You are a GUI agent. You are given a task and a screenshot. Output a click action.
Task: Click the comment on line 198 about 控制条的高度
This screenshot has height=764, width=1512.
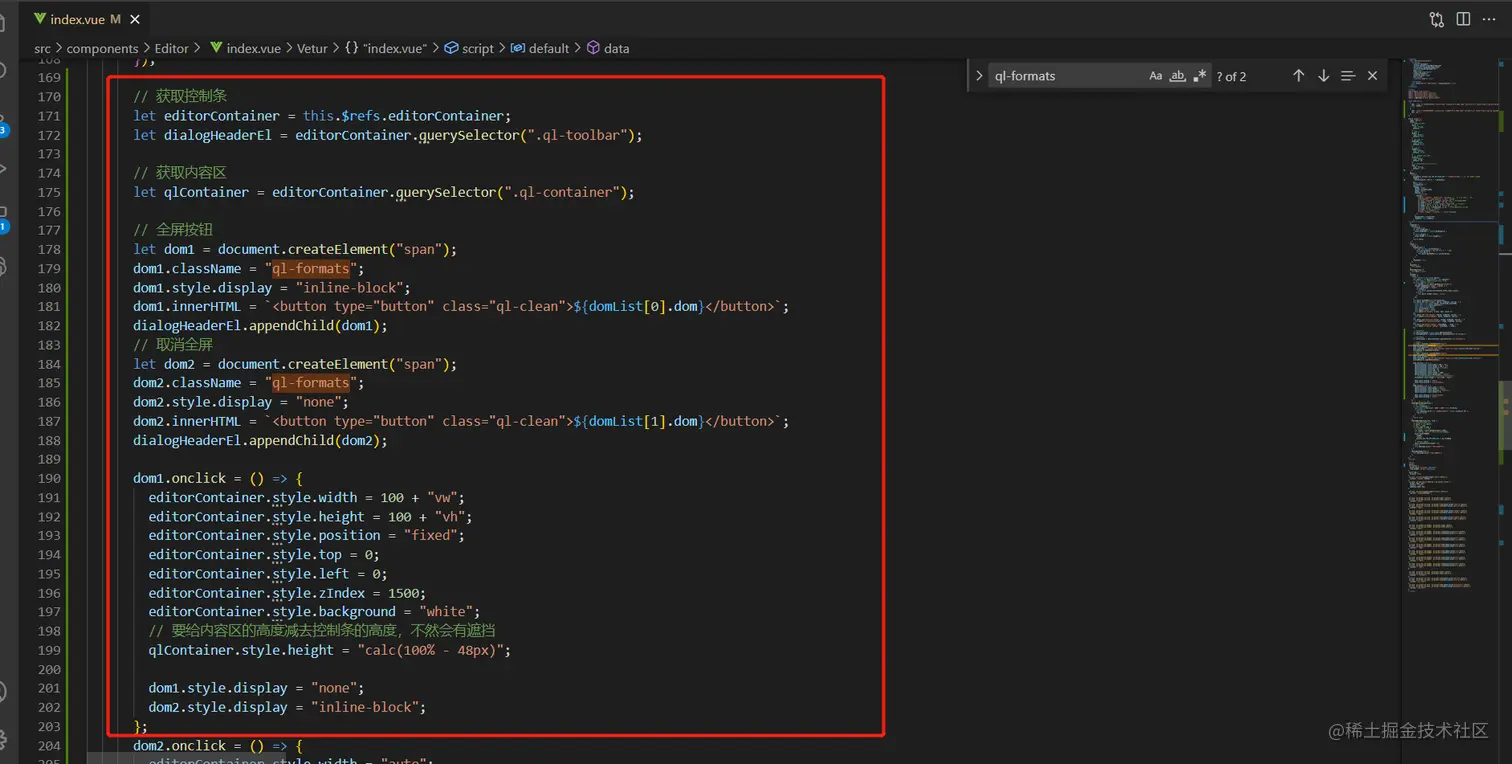coord(322,631)
